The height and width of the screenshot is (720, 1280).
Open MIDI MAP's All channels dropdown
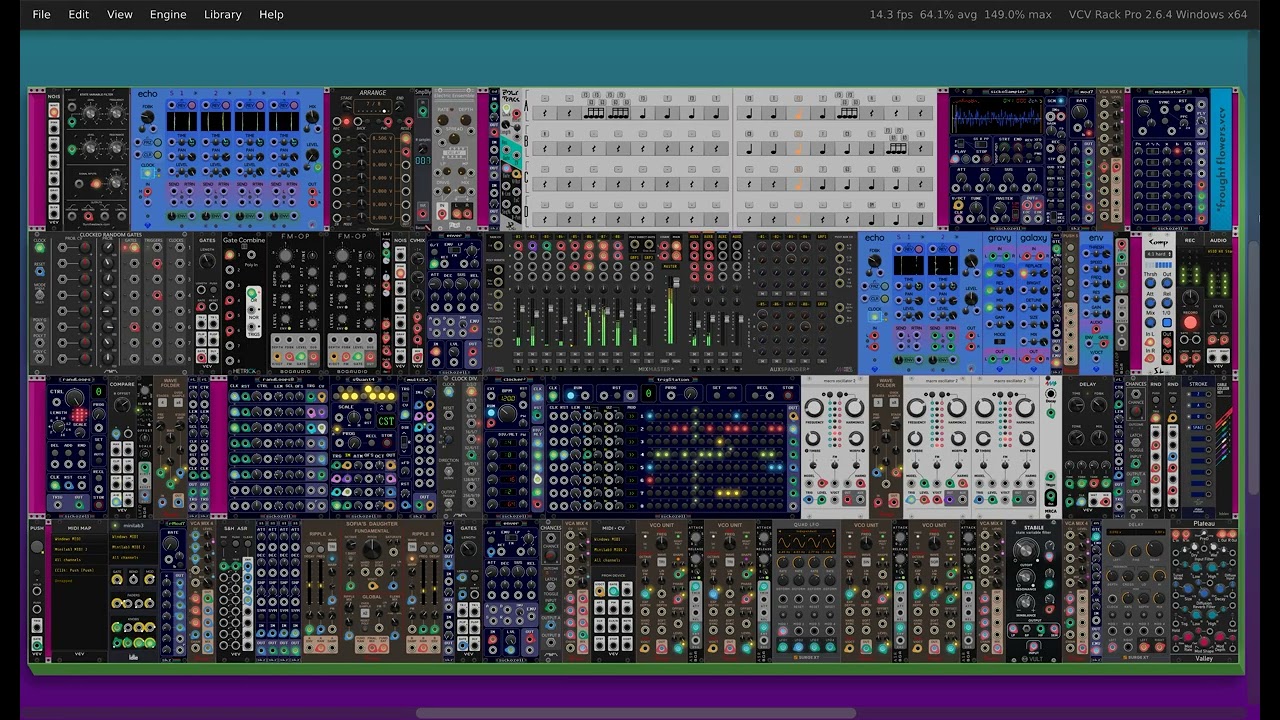click(x=79, y=560)
